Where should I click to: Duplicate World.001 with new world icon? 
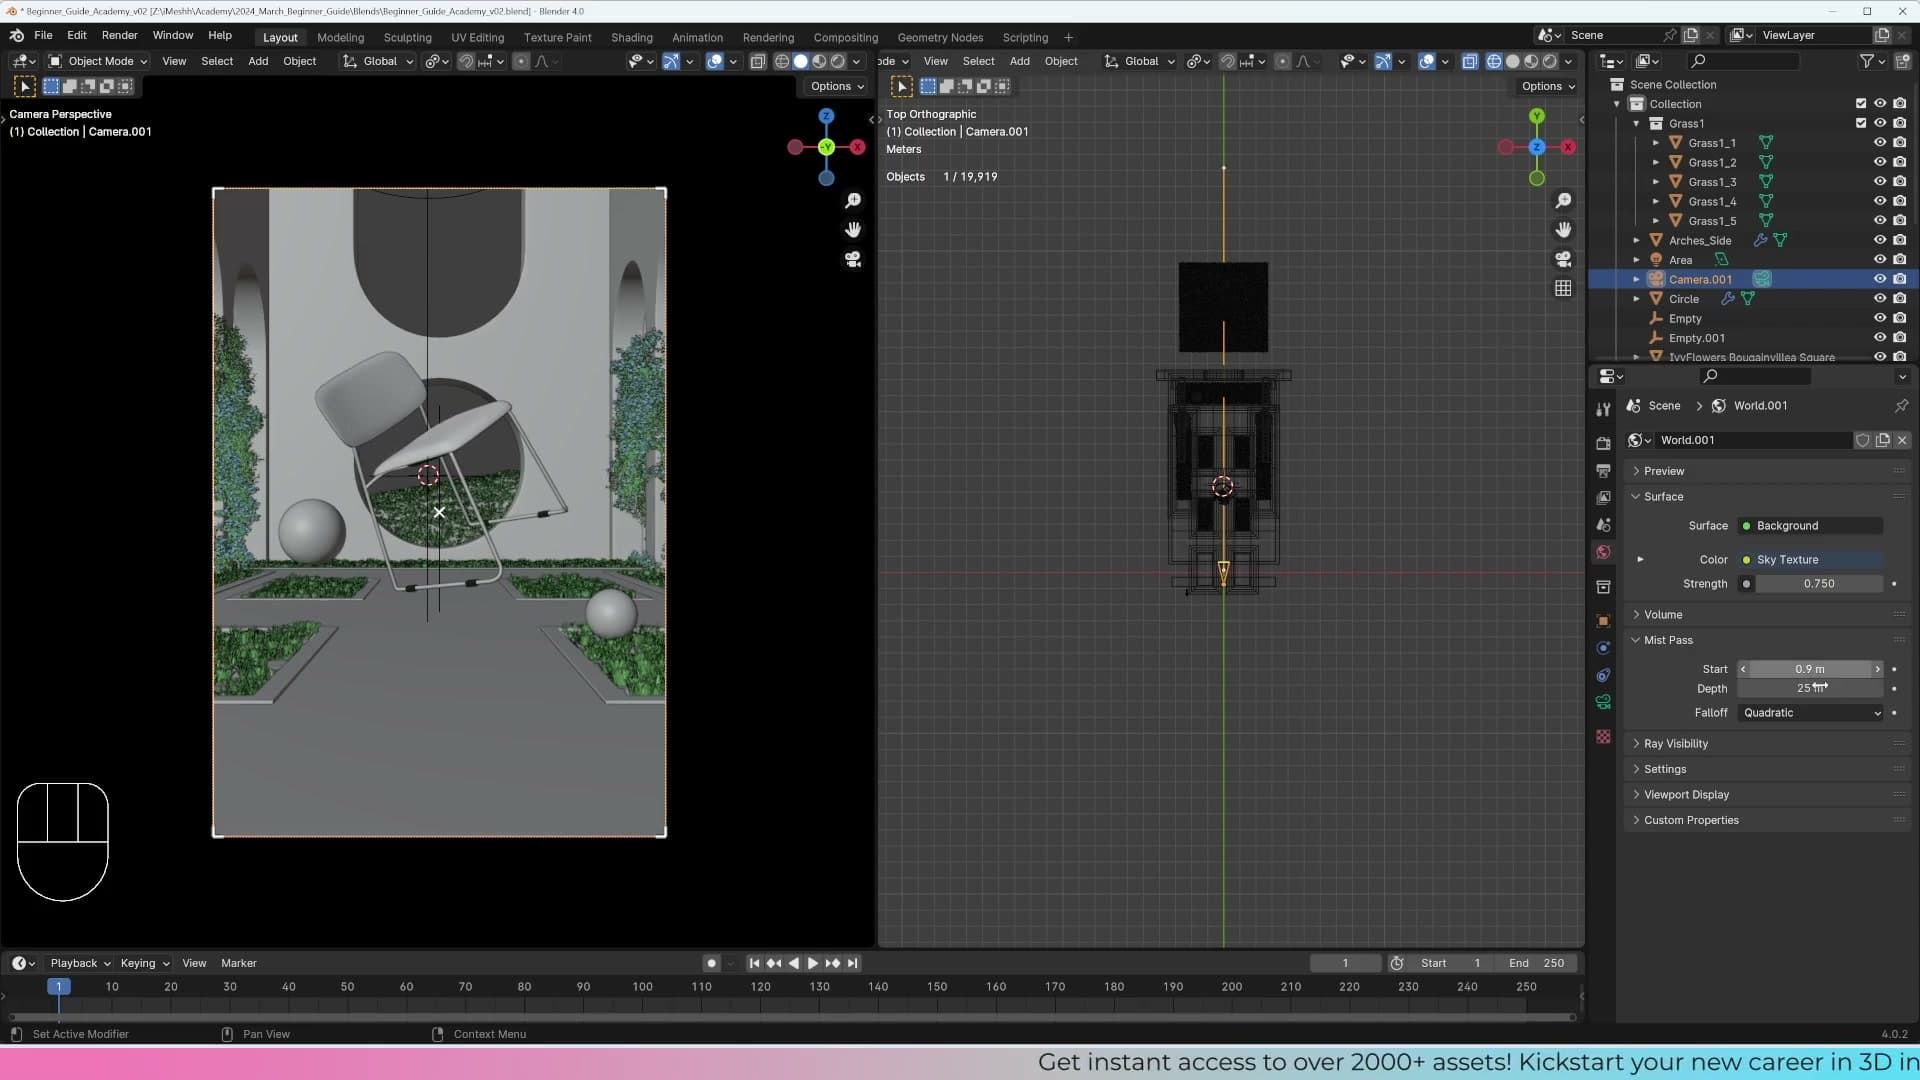pyautogui.click(x=1882, y=440)
